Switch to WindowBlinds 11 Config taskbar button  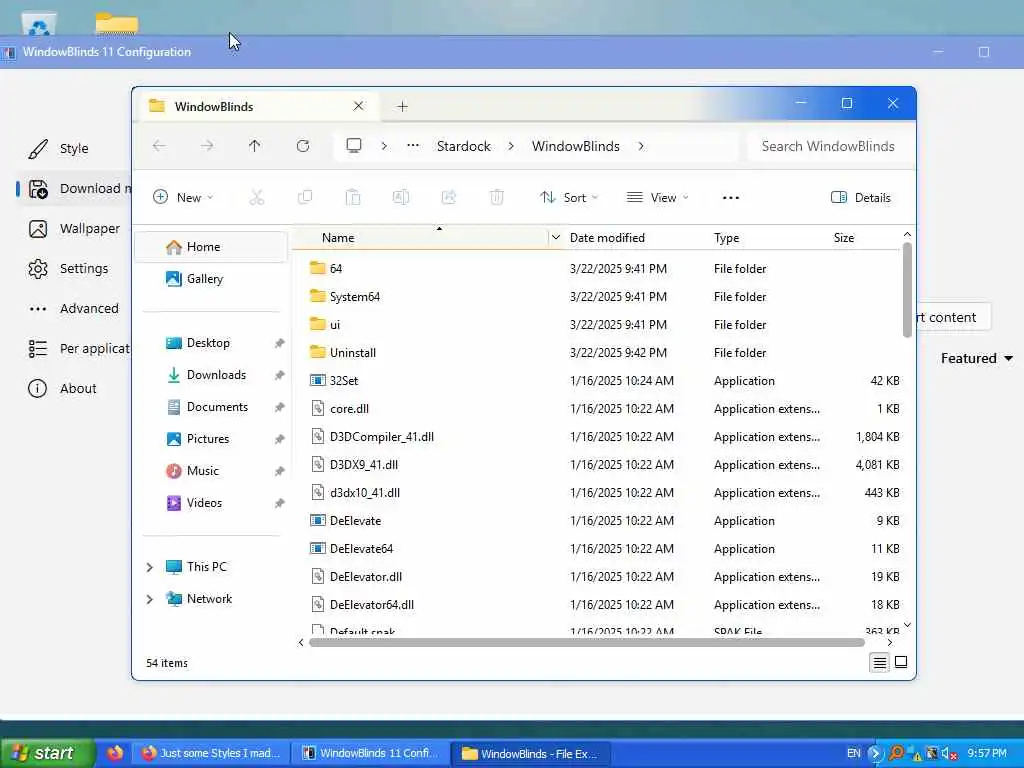point(370,753)
